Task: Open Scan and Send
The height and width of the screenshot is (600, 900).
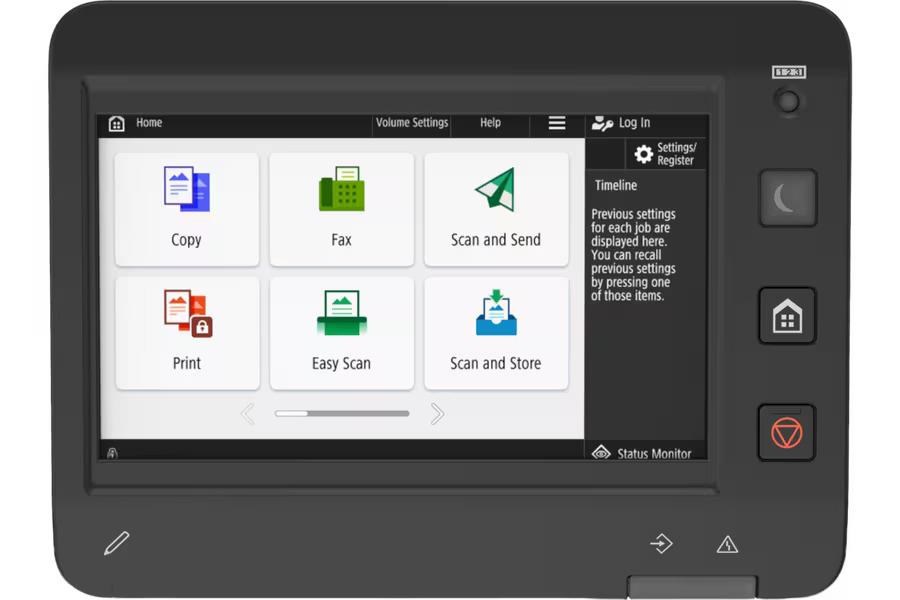Action: [496, 209]
